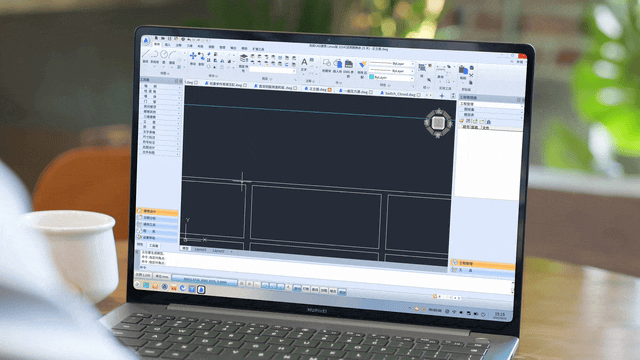Choose the Move tool with blue arrows
Viewport: 640px width, 360px height.
click(193, 56)
